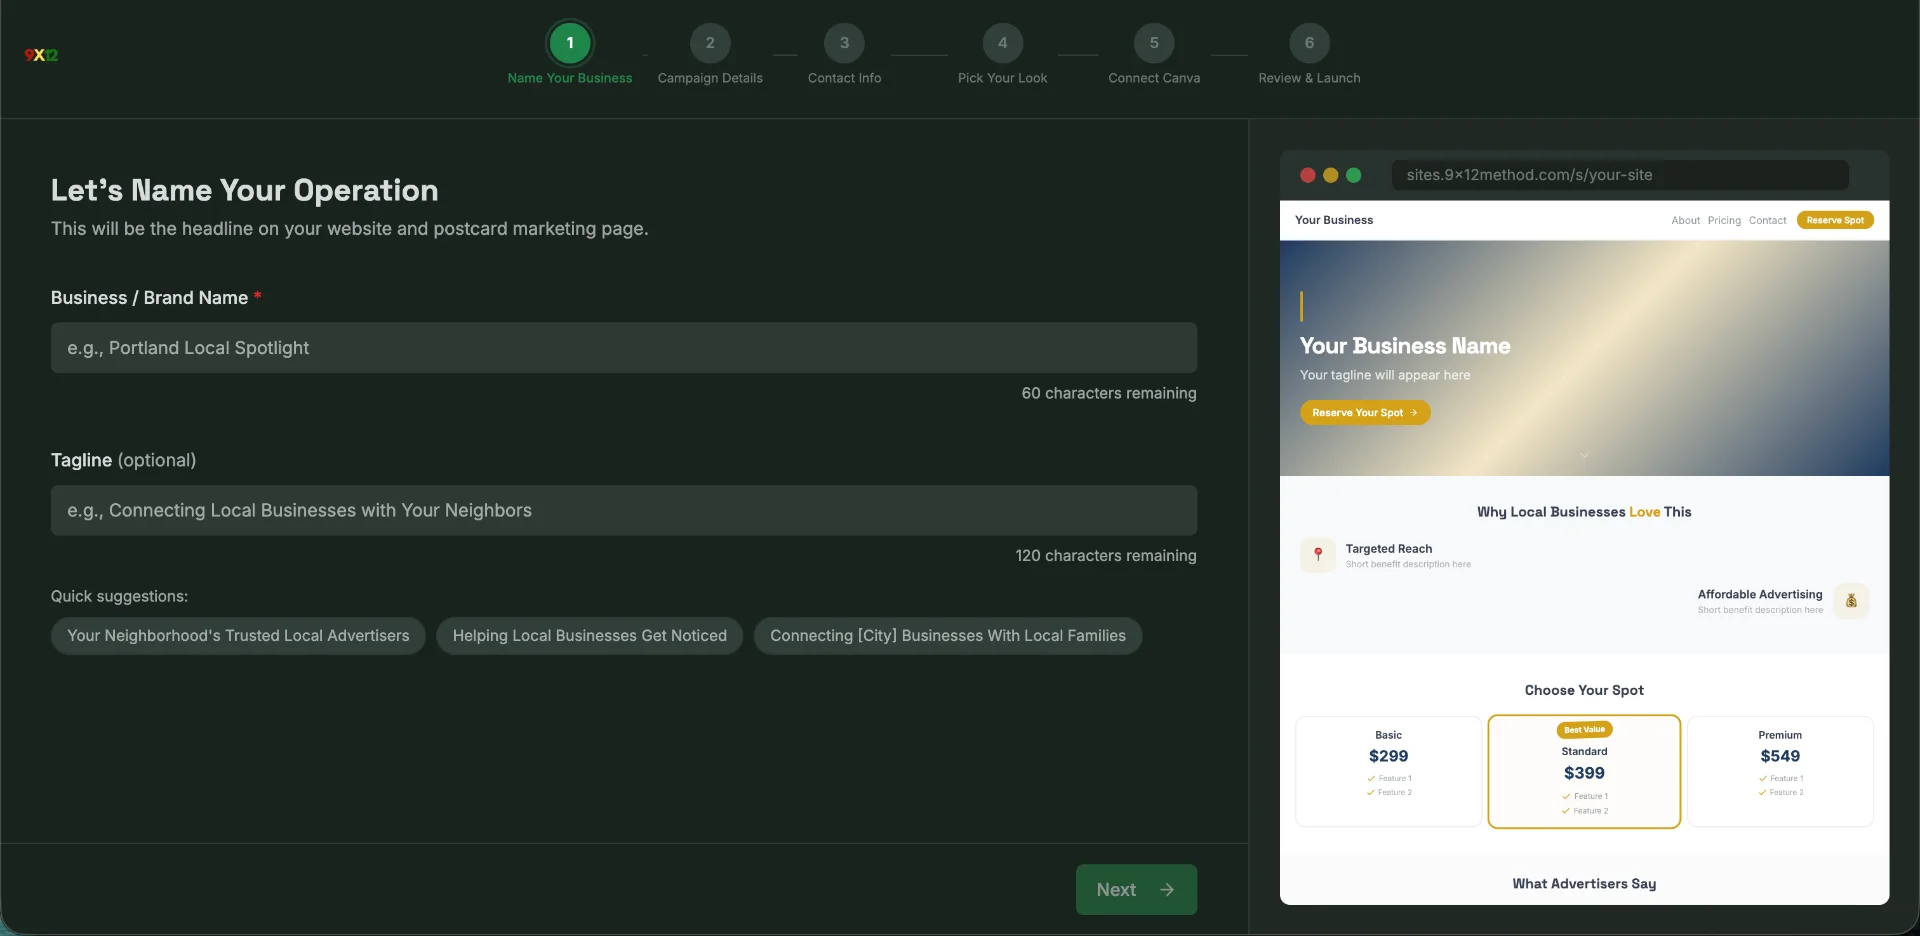Click the 9x12 logo in the top corner
Screen dimensions: 1920x936
point(41,55)
